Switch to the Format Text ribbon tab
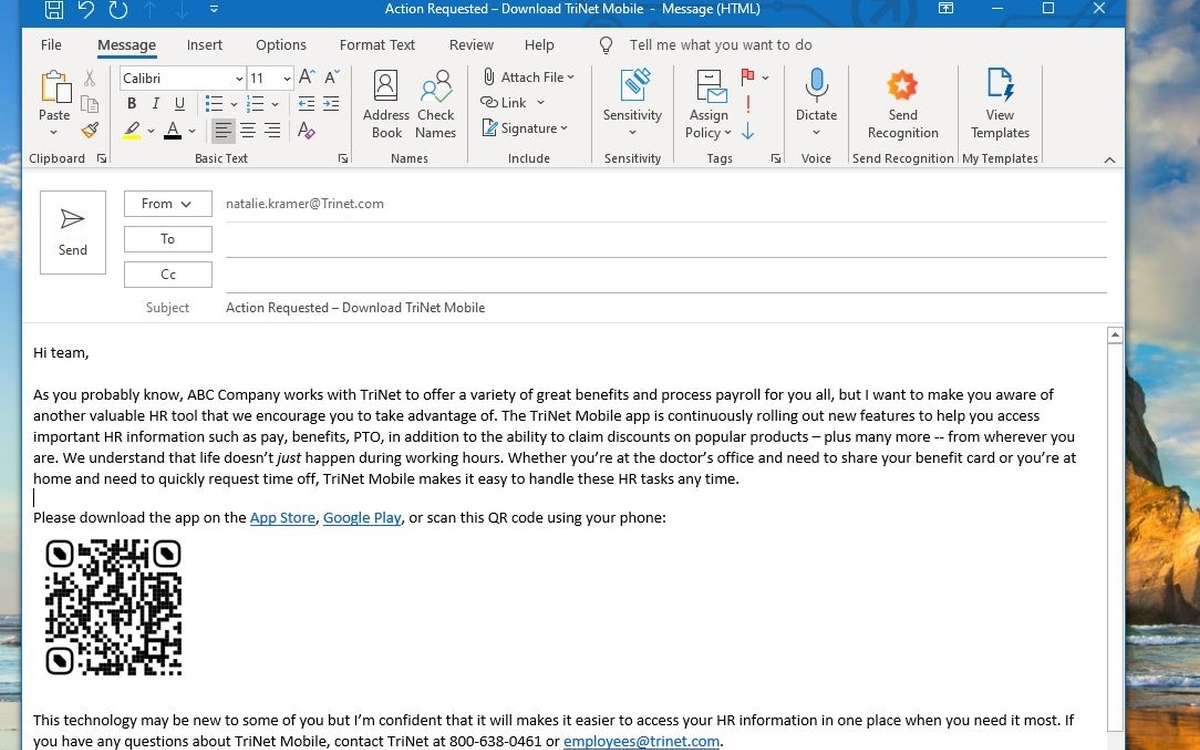This screenshot has height=750, width=1200. (377, 44)
